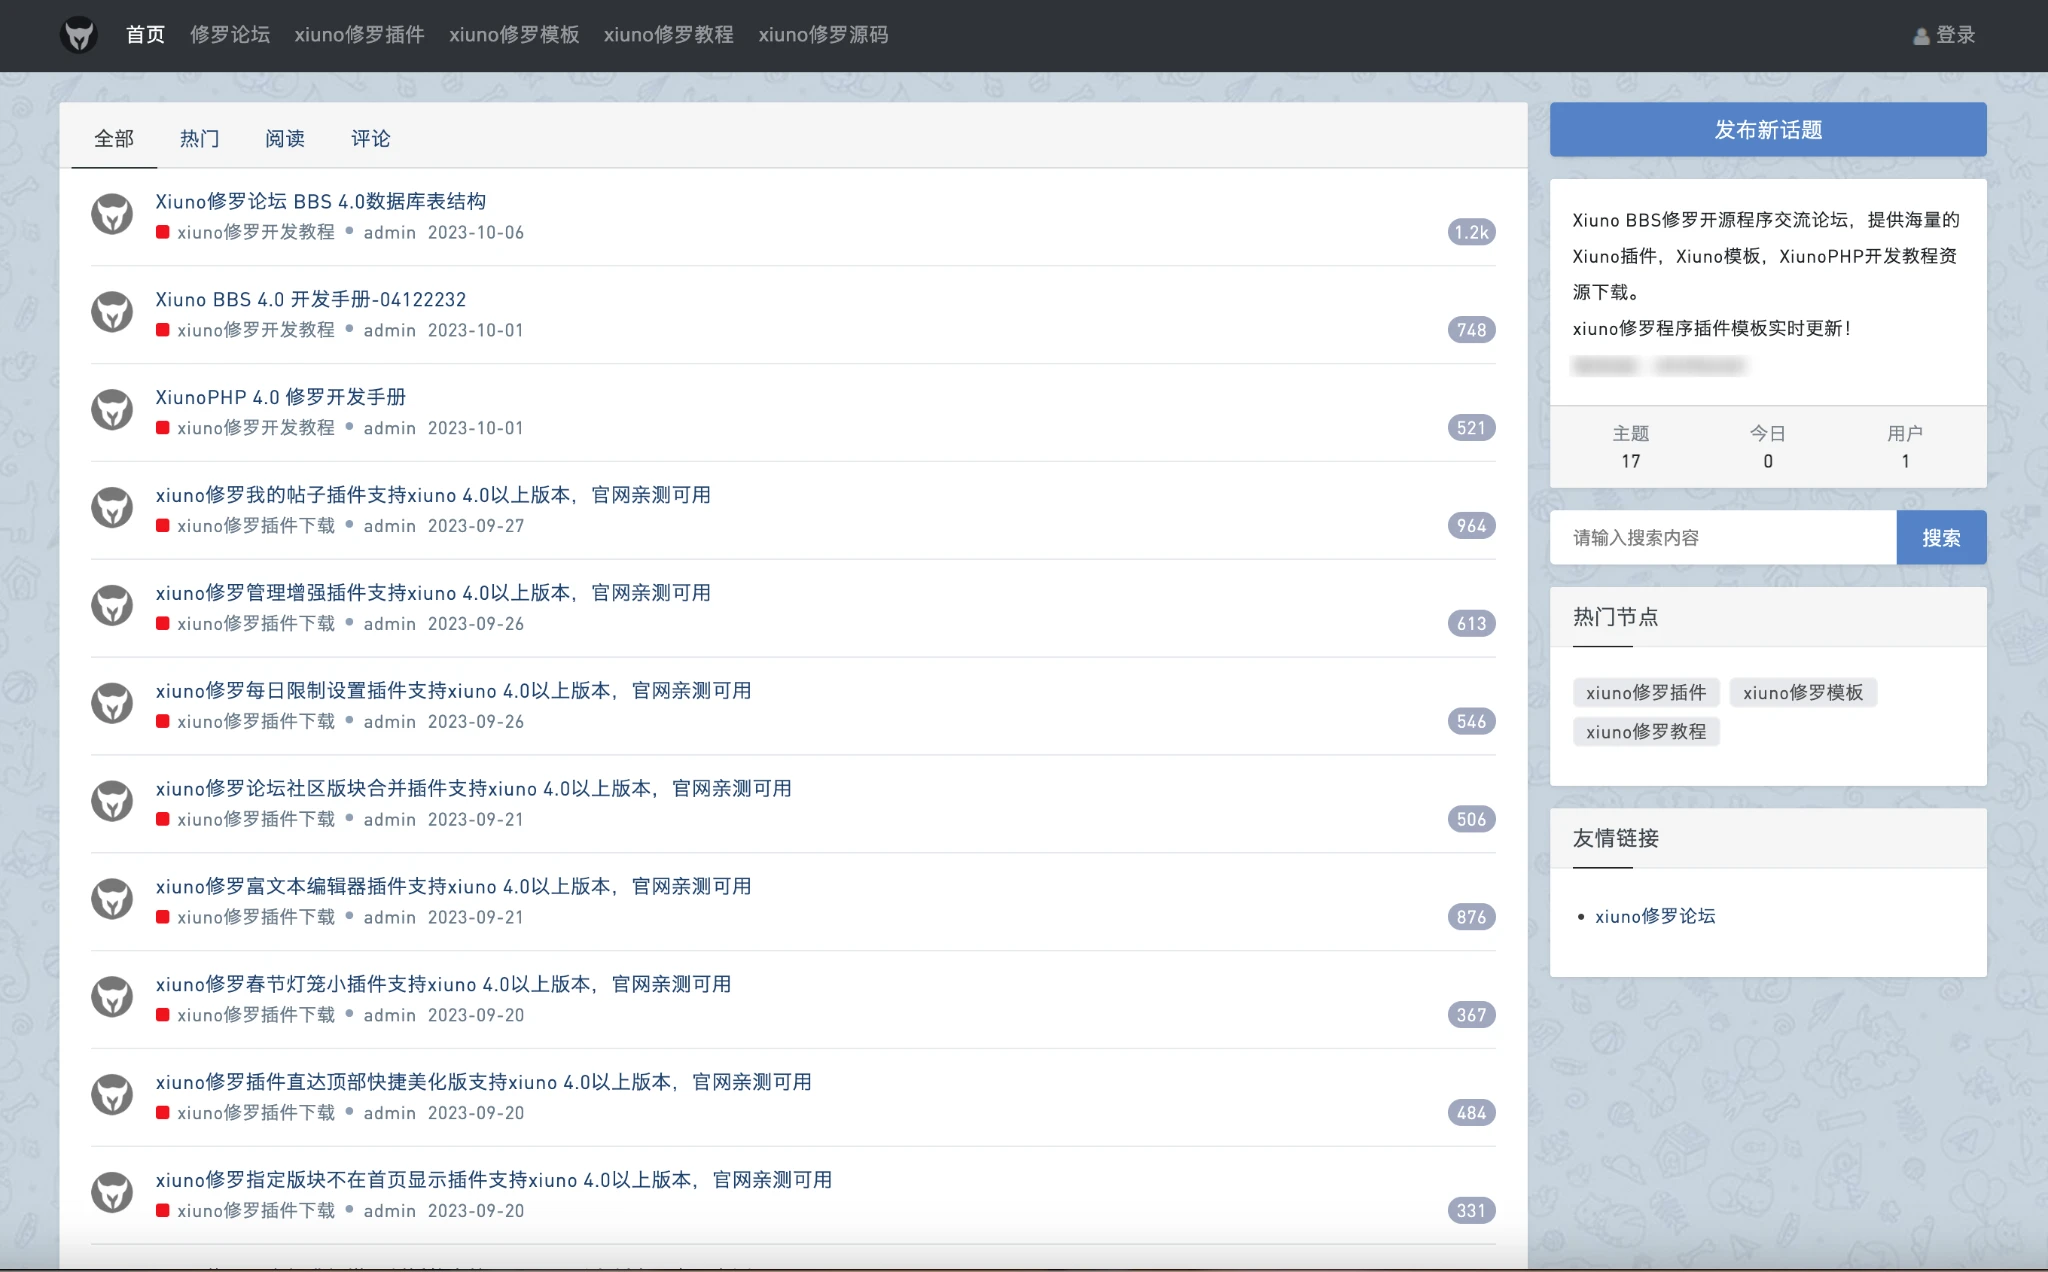Select the xiuno修罗模板 hot node tag
Image resolution: width=2048 pixels, height=1272 pixels.
tap(1802, 693)
